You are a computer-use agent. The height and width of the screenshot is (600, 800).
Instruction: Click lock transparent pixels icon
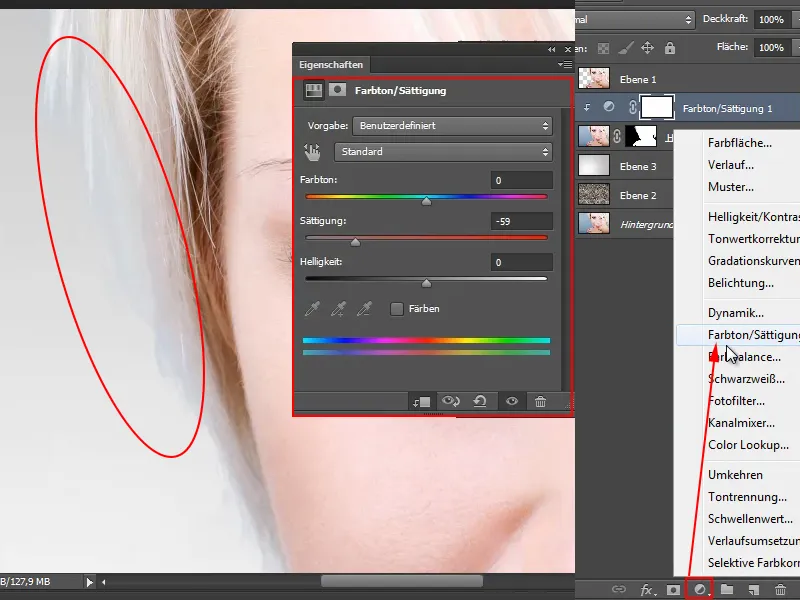(x=603, y=48)
